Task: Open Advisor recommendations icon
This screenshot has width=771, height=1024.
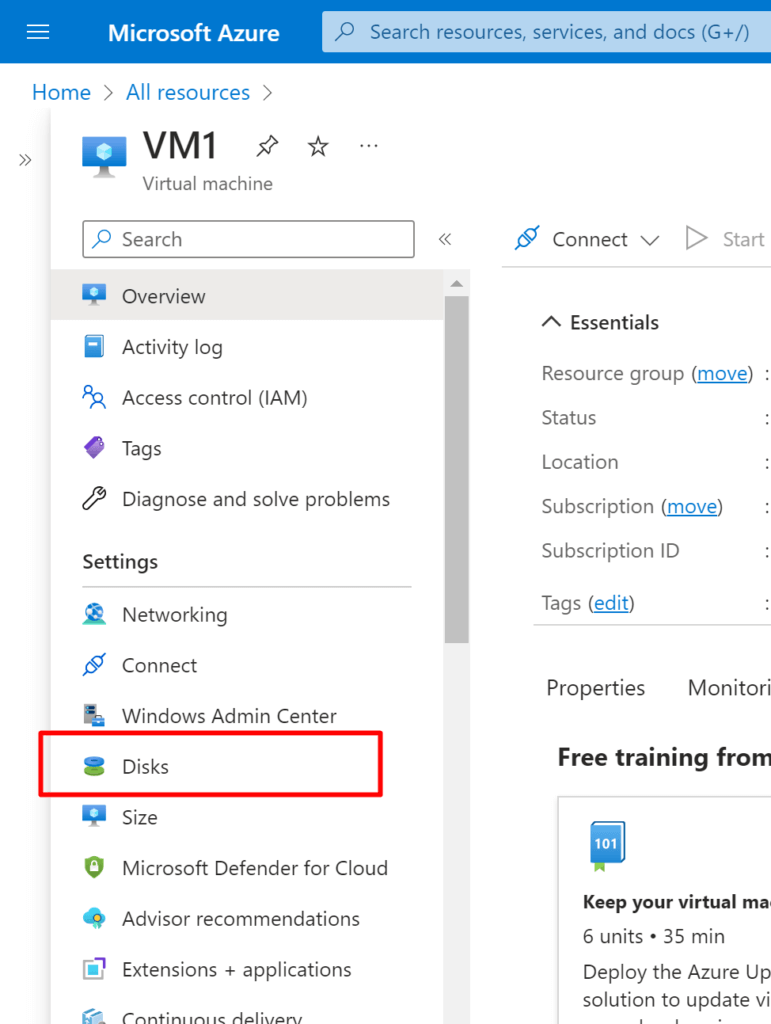Action: click(x=94, y=919)
